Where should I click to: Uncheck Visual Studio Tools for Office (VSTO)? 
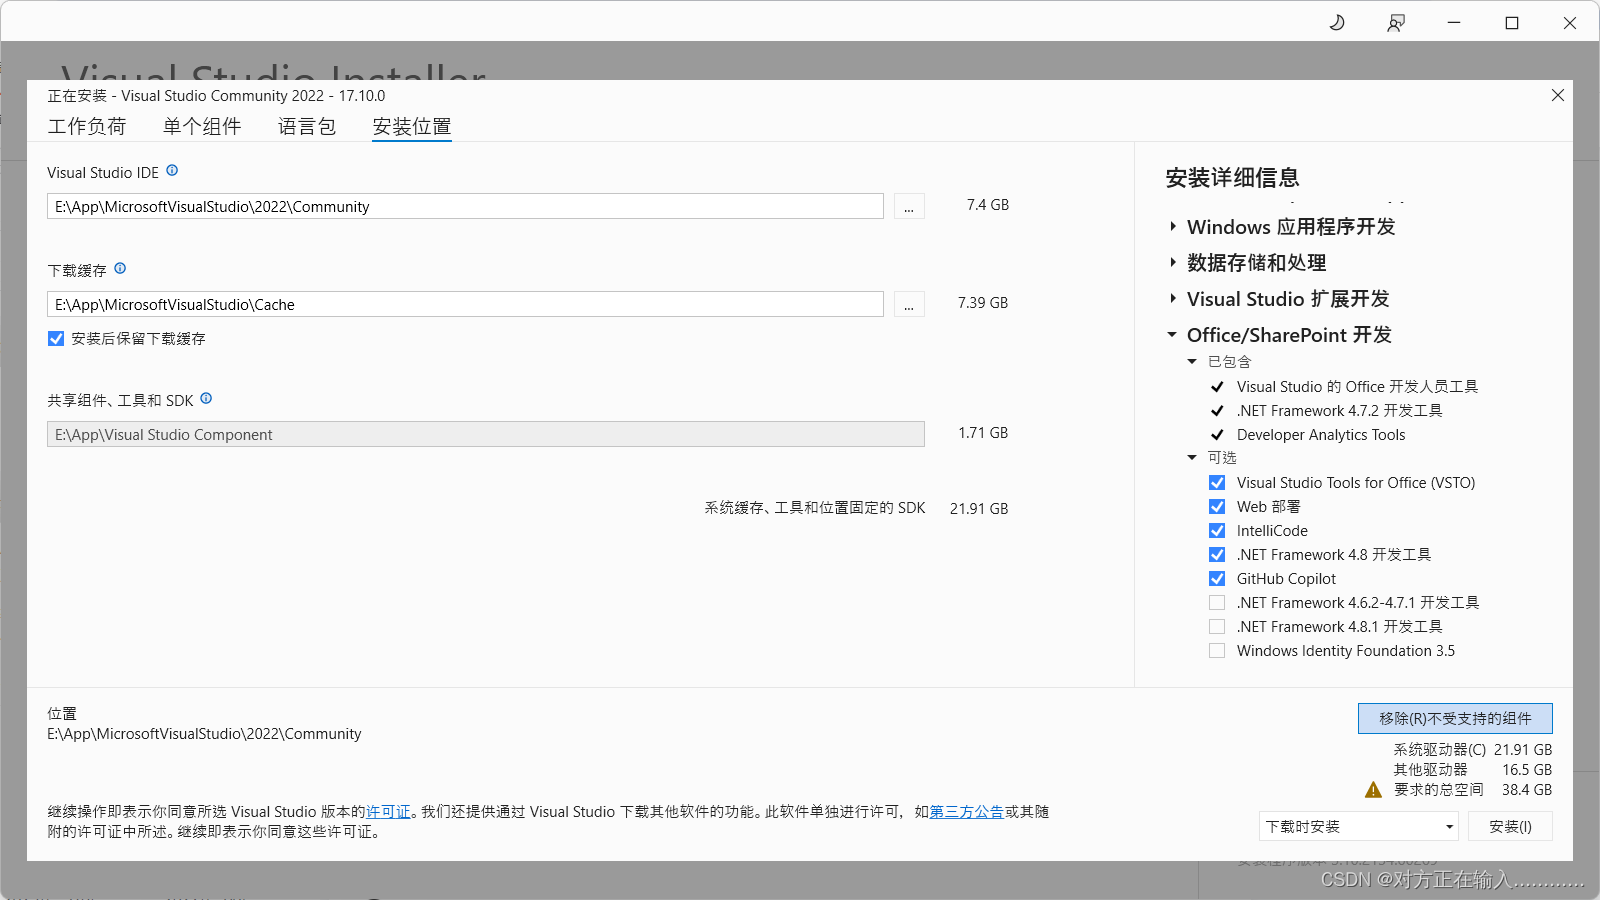tap(1217, 483)
